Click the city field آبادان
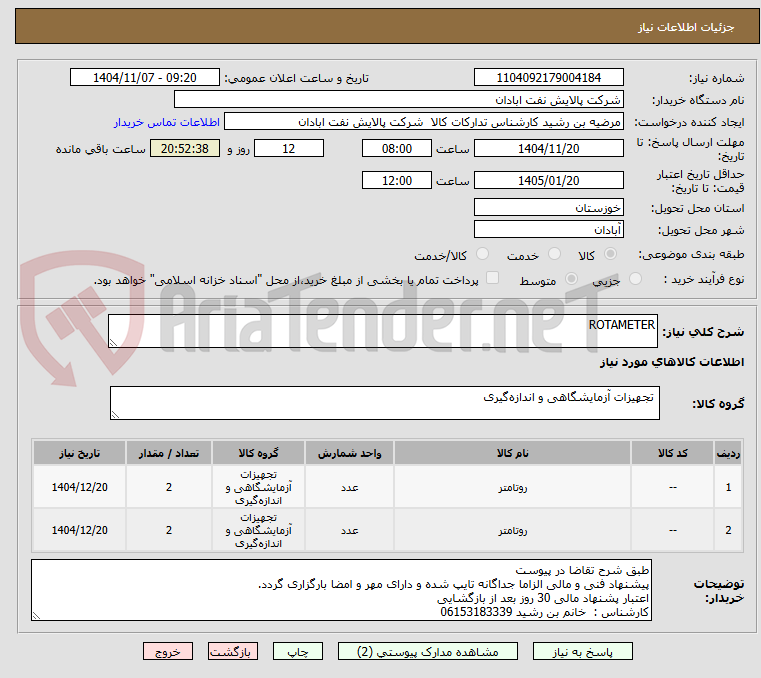Viewport: 761px width, 678px height. coord(548,230)
